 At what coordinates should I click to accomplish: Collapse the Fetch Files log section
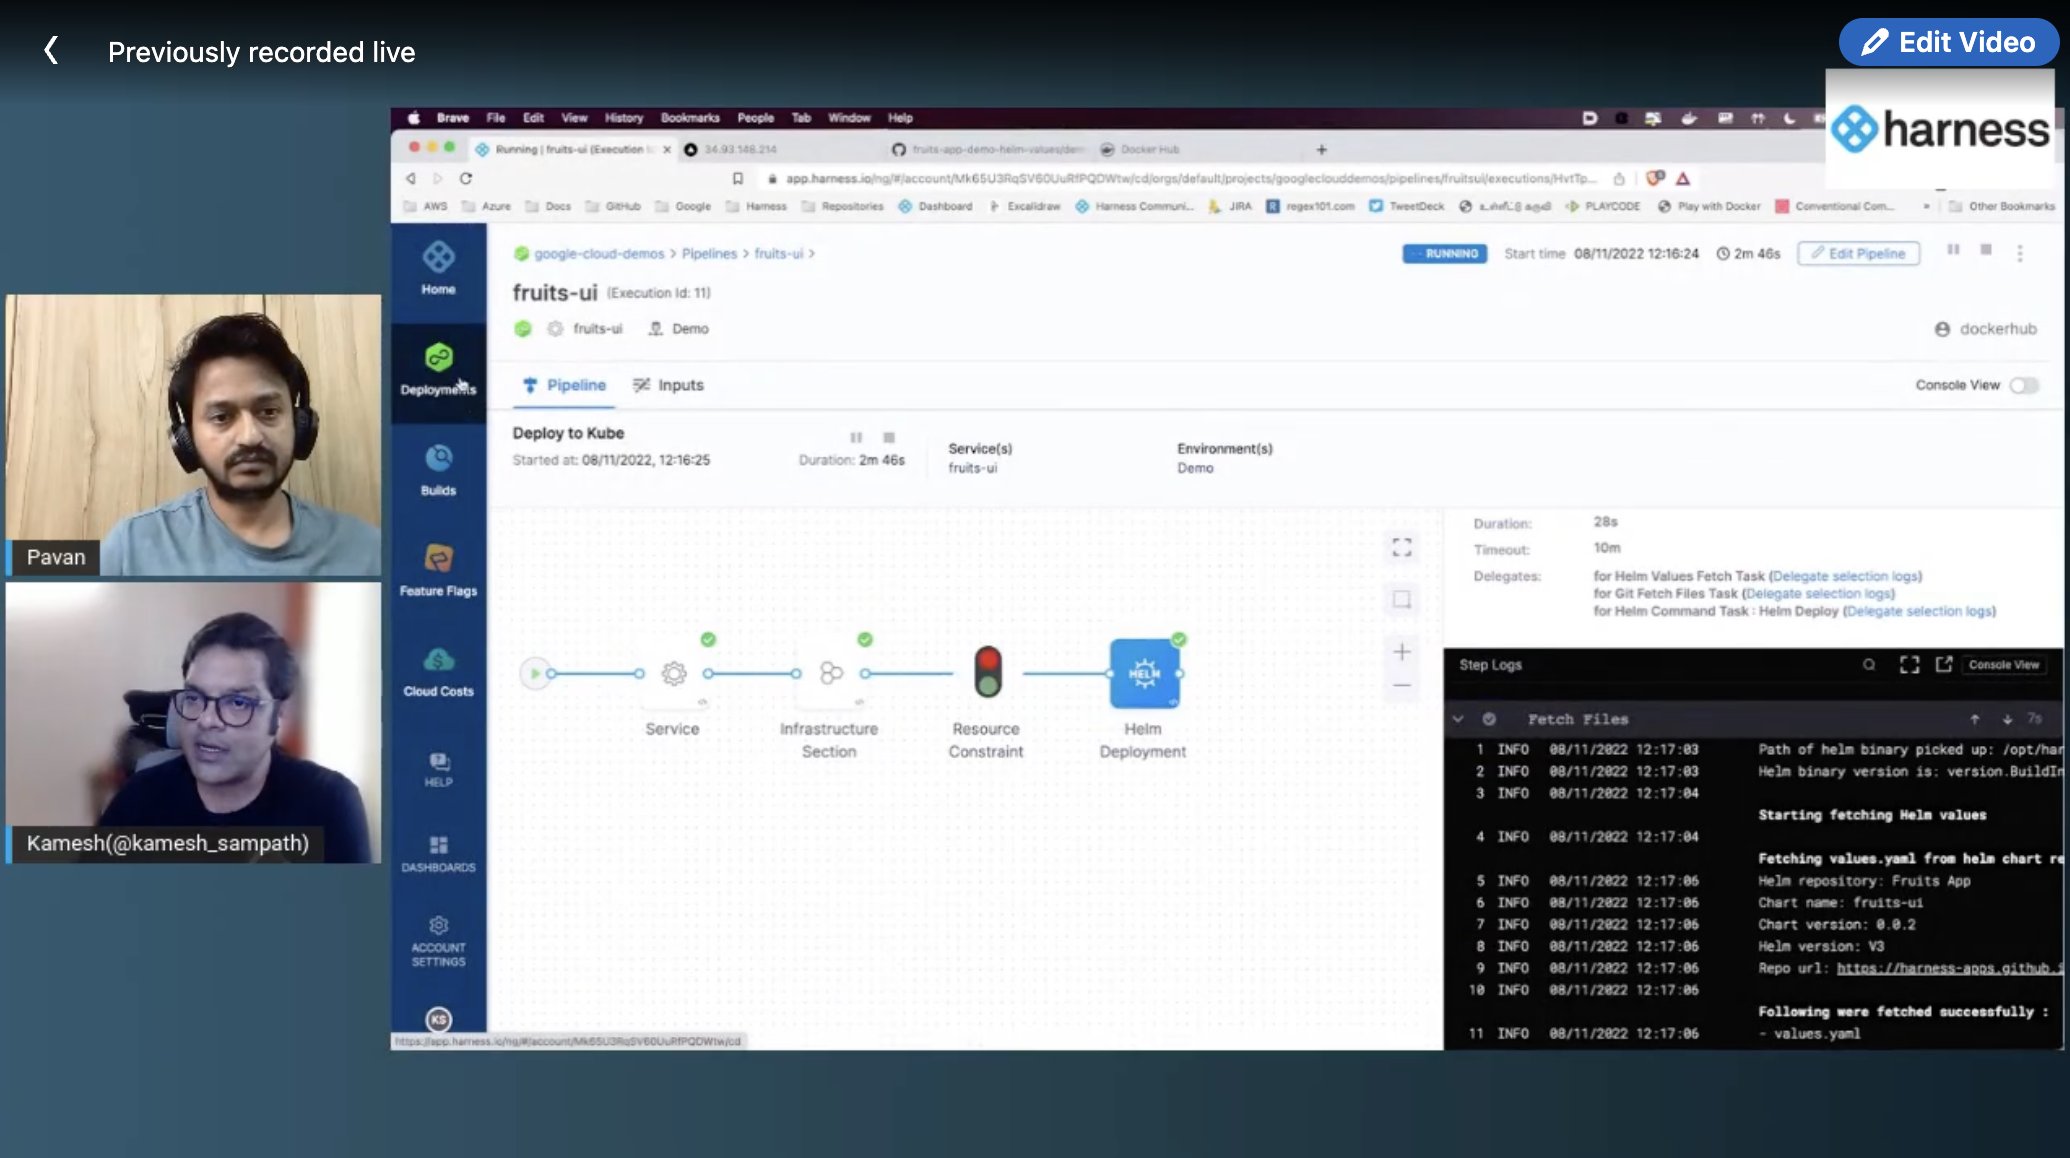point(1458,719)
